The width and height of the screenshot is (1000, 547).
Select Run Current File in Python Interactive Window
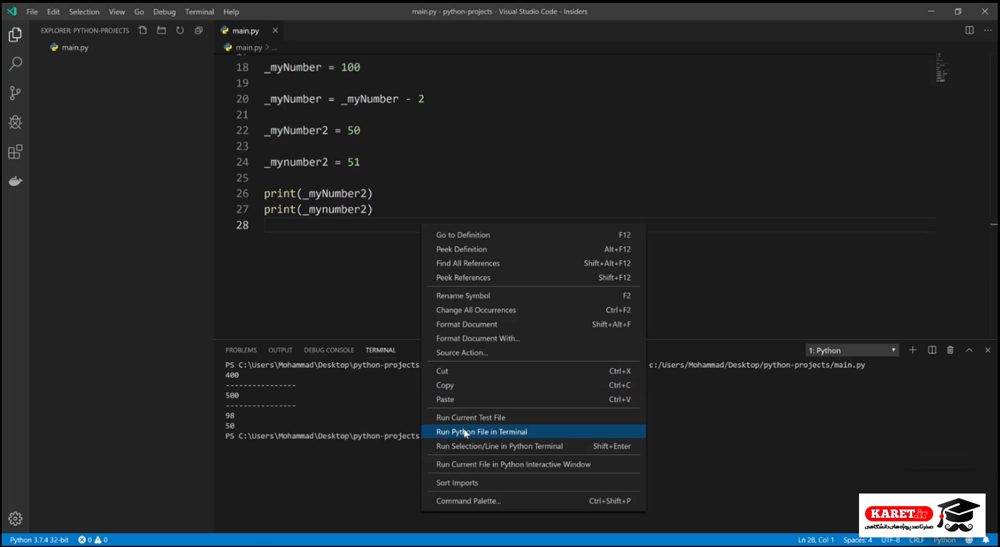[533, 464]
